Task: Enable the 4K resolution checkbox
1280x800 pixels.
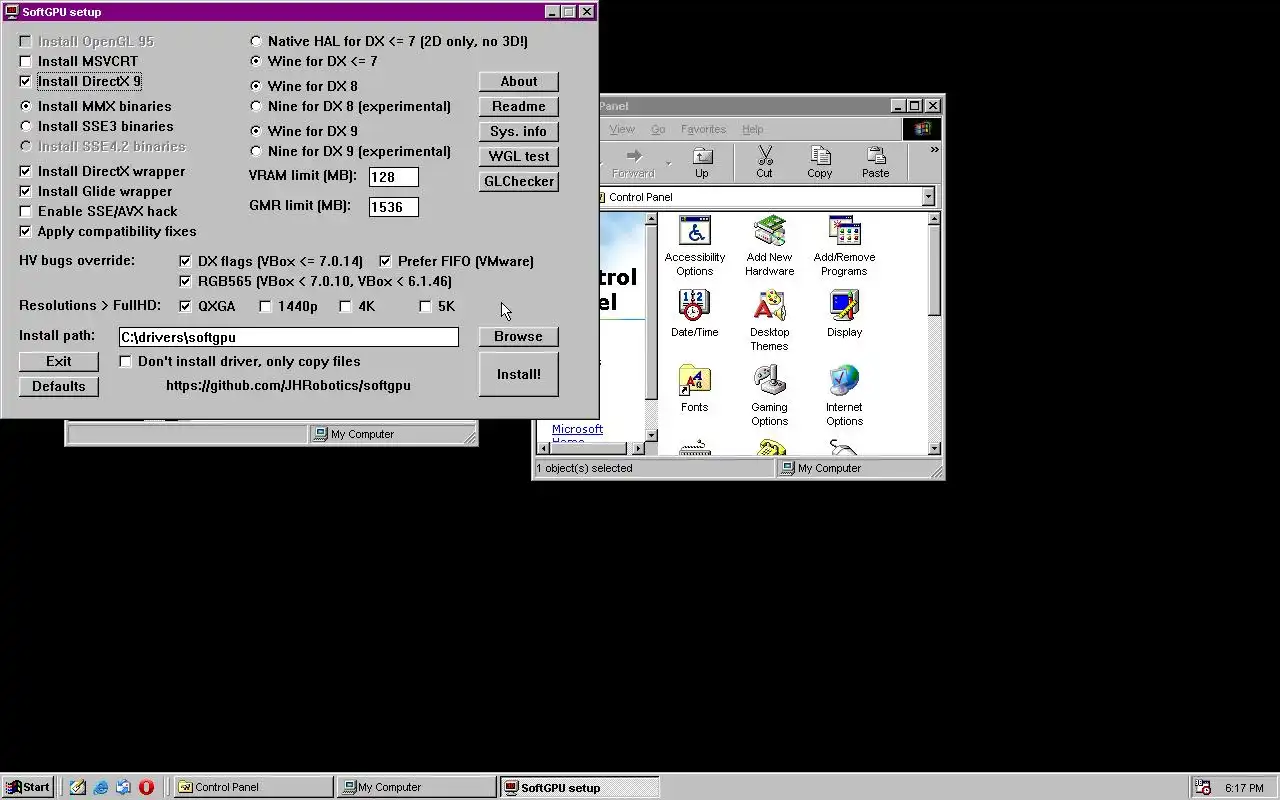Action: tap(345, 306)
